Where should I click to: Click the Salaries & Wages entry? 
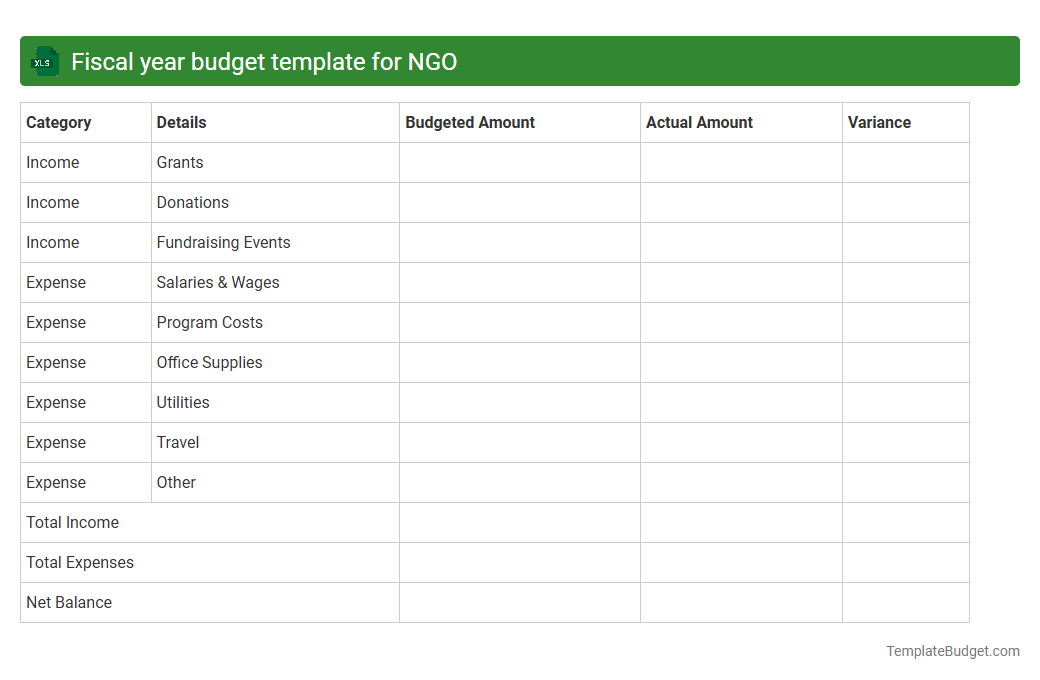pos(218,282)
